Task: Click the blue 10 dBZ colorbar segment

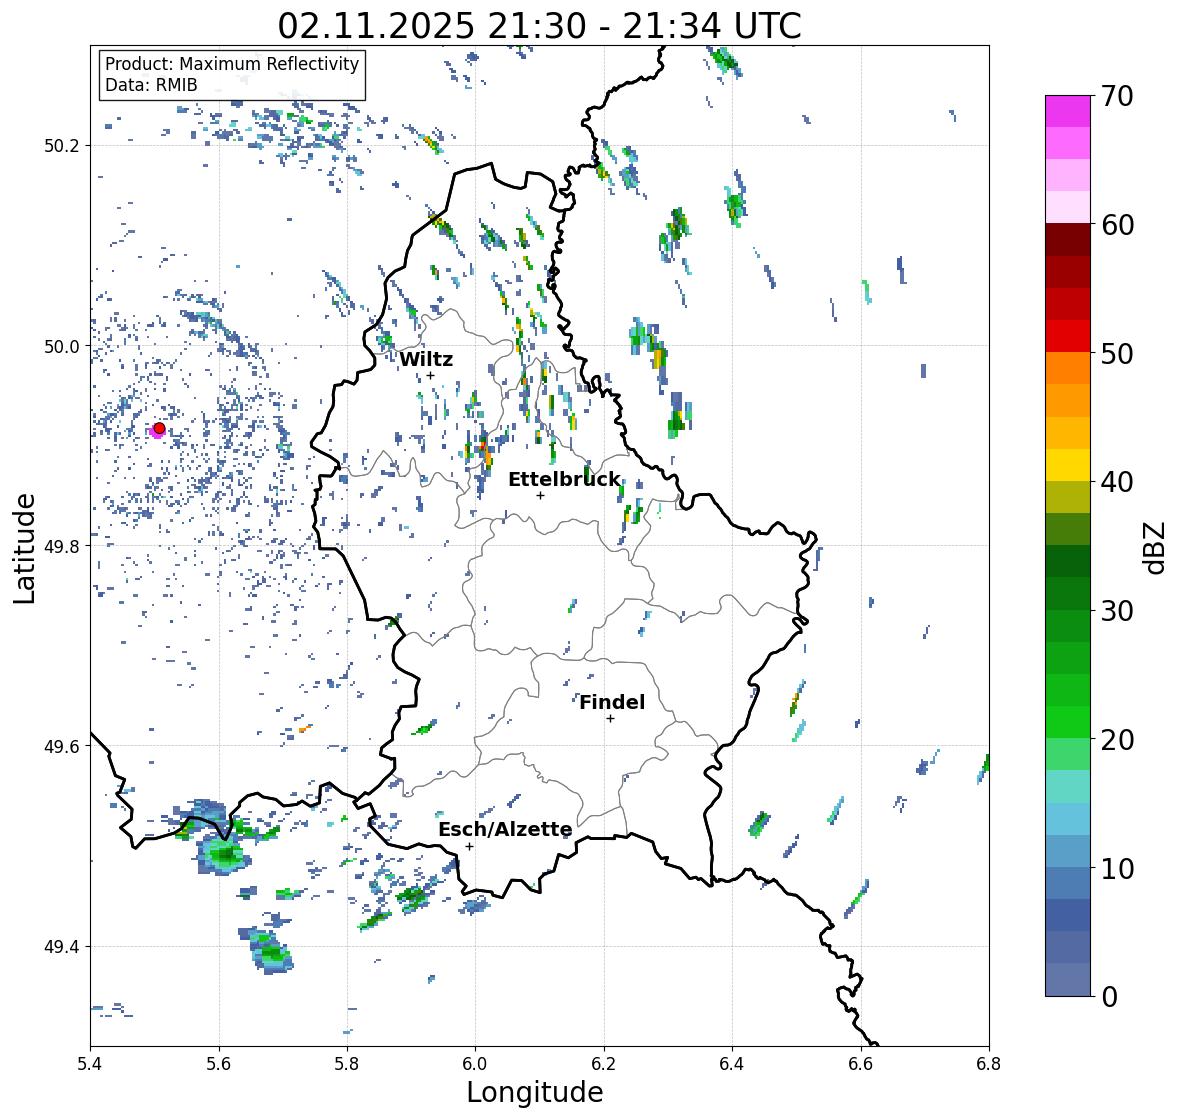Action: pos(1068,883)
